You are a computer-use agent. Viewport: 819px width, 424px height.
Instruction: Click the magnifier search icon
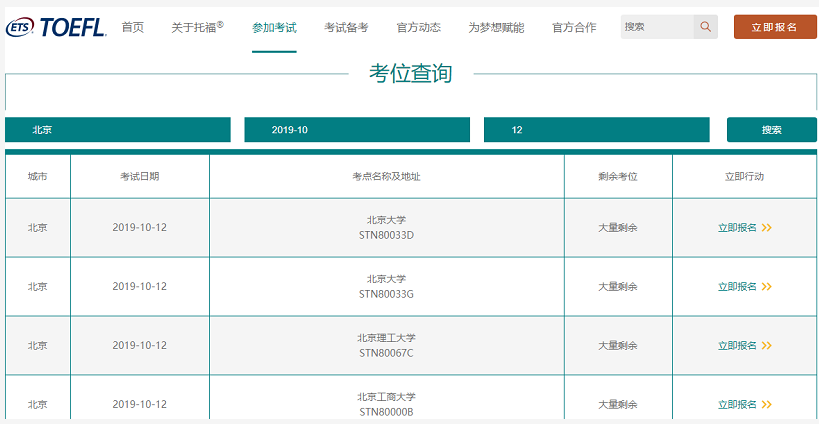click(x=706, y=27)
